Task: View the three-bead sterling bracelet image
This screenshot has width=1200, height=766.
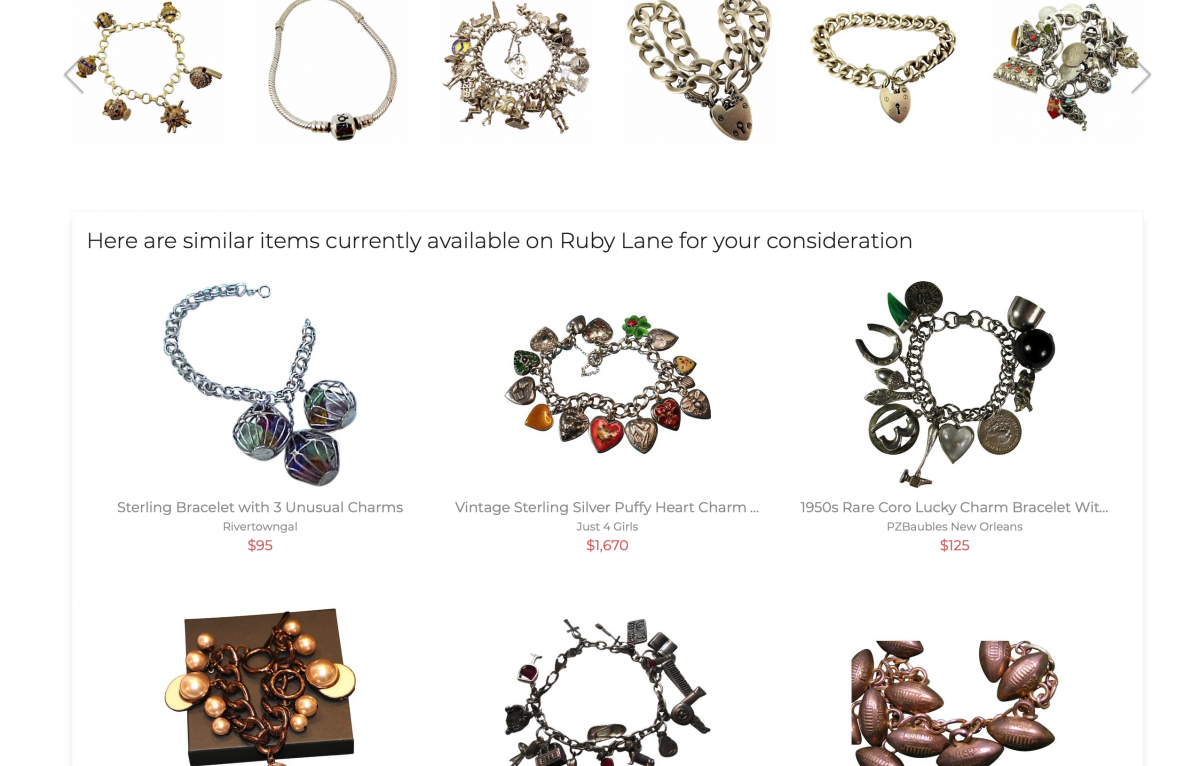Action: [260, 384]
